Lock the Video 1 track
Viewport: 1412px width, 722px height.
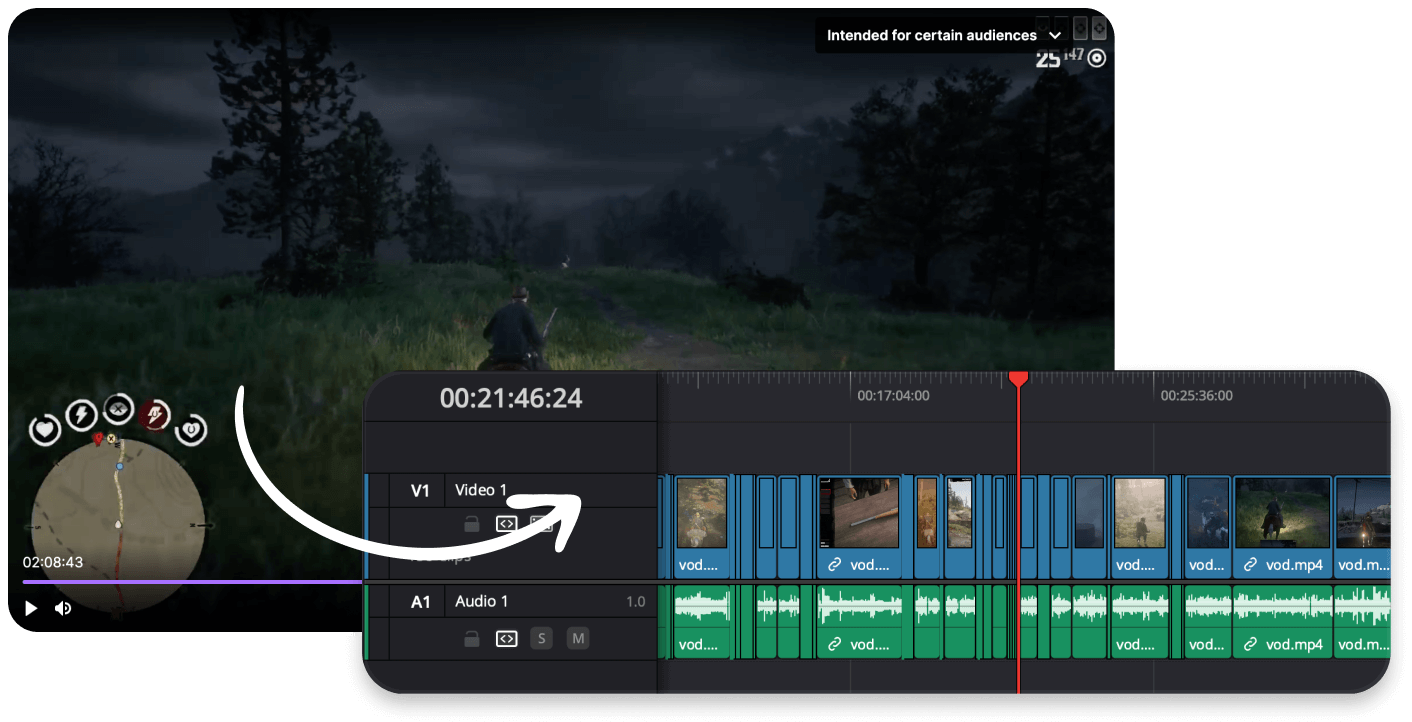[x=471, y=523]
